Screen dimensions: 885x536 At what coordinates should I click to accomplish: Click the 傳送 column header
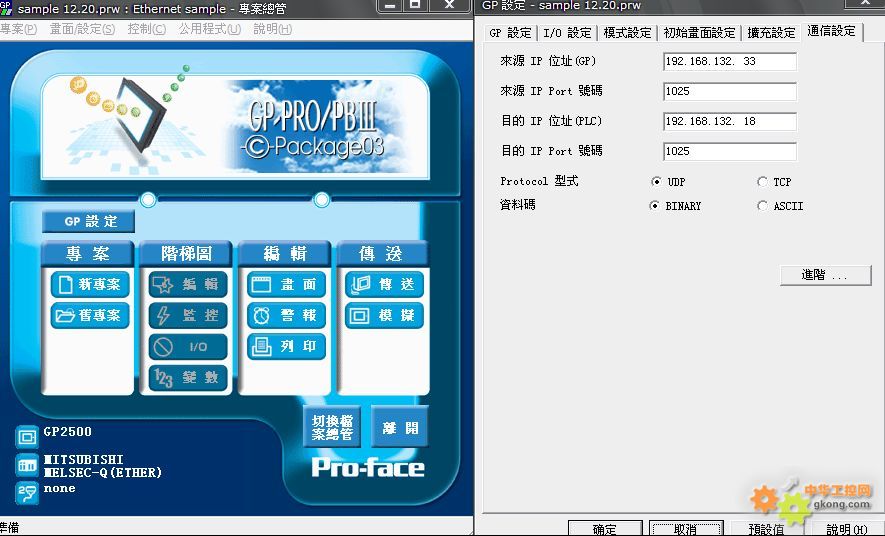coord(382,254)
